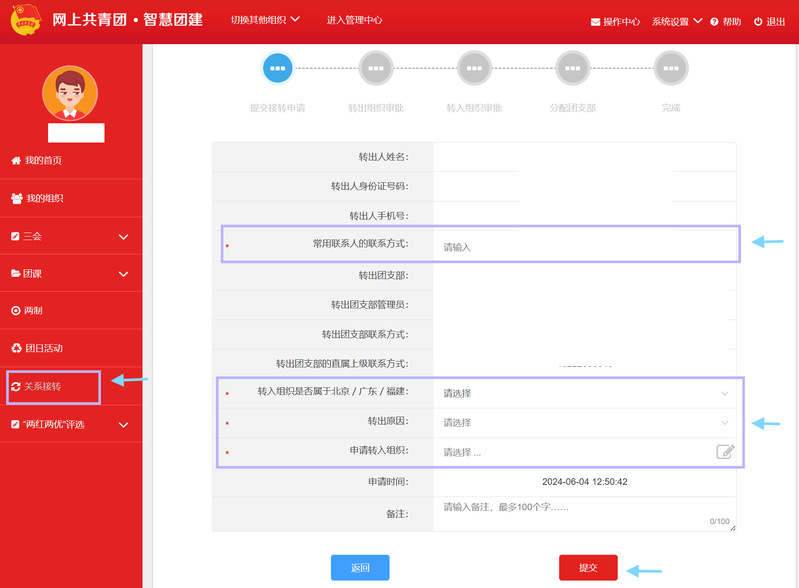Click 退出 logout in top bar
Viewport: 799px width, 588px height.
point(769,21)
